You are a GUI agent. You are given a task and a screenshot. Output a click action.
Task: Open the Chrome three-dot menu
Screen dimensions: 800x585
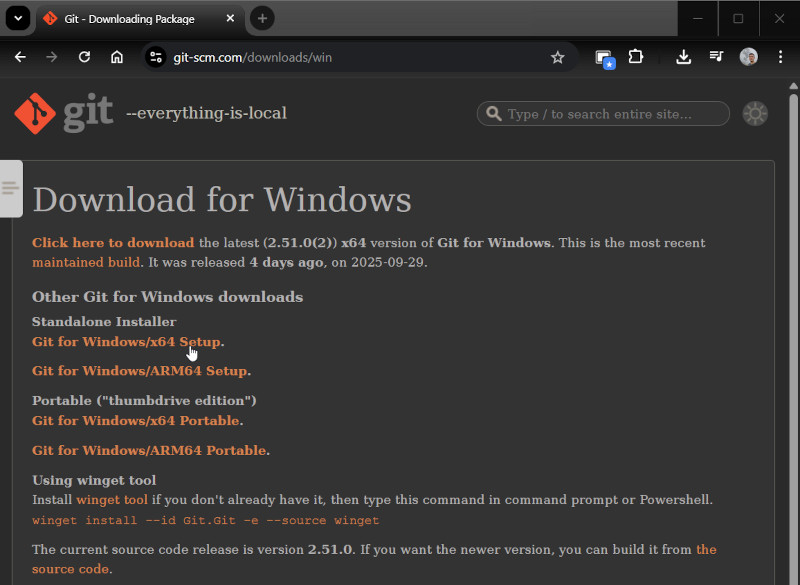tap(780, 57)
